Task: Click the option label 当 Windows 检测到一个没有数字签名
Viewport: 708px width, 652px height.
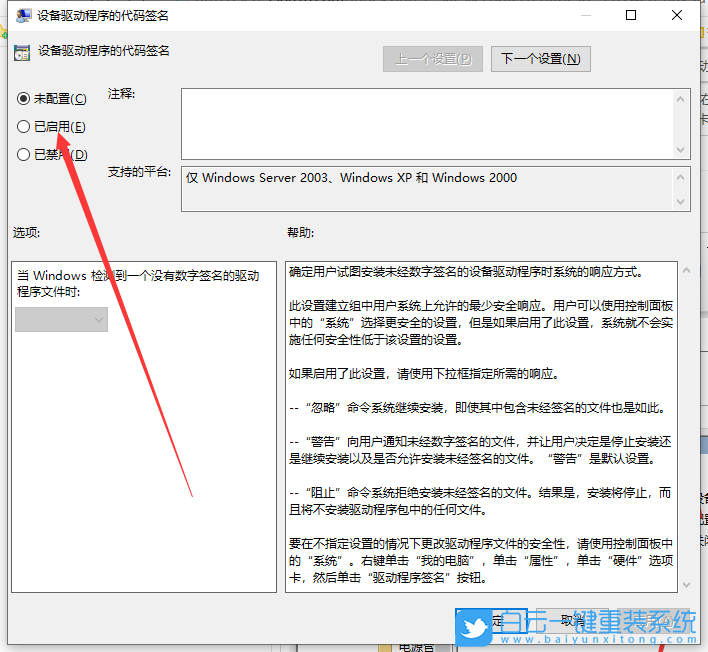Action: [138, 284]
